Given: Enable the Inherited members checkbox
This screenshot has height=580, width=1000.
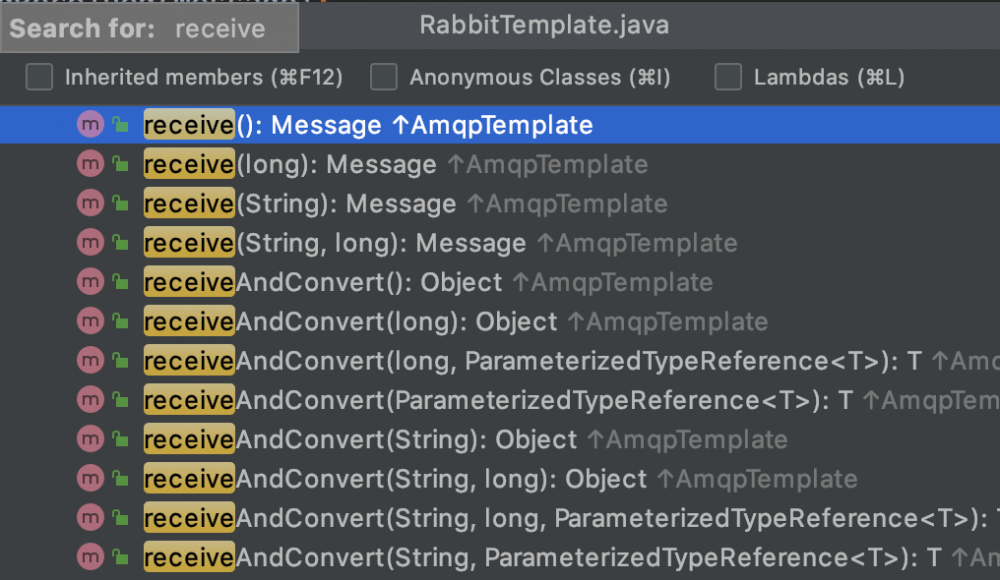Looking at the screenshot, I should pyautogui.click(x=39, y=77).
